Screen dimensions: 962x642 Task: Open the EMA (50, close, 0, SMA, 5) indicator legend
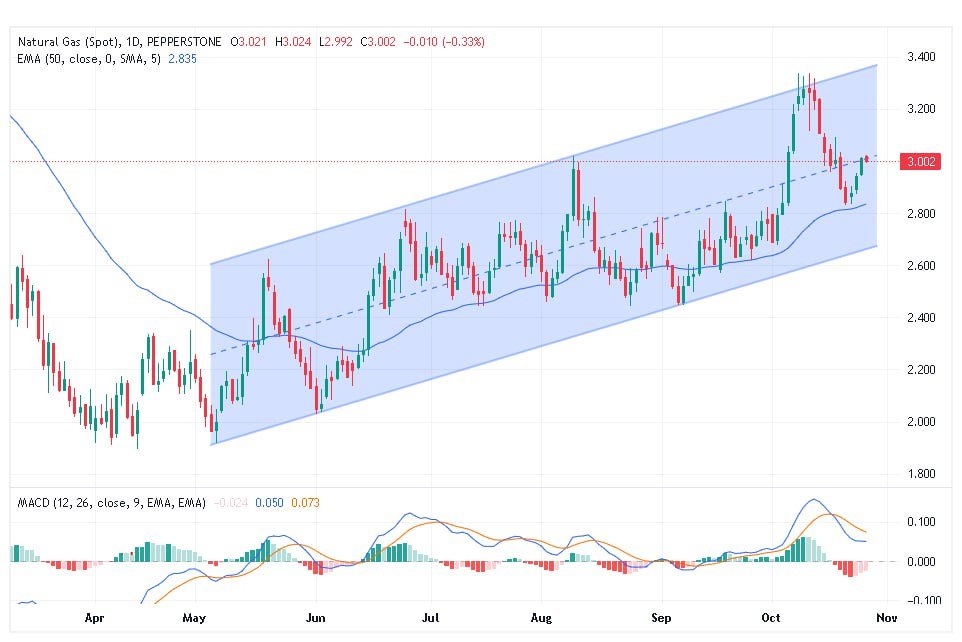point(89,59)
